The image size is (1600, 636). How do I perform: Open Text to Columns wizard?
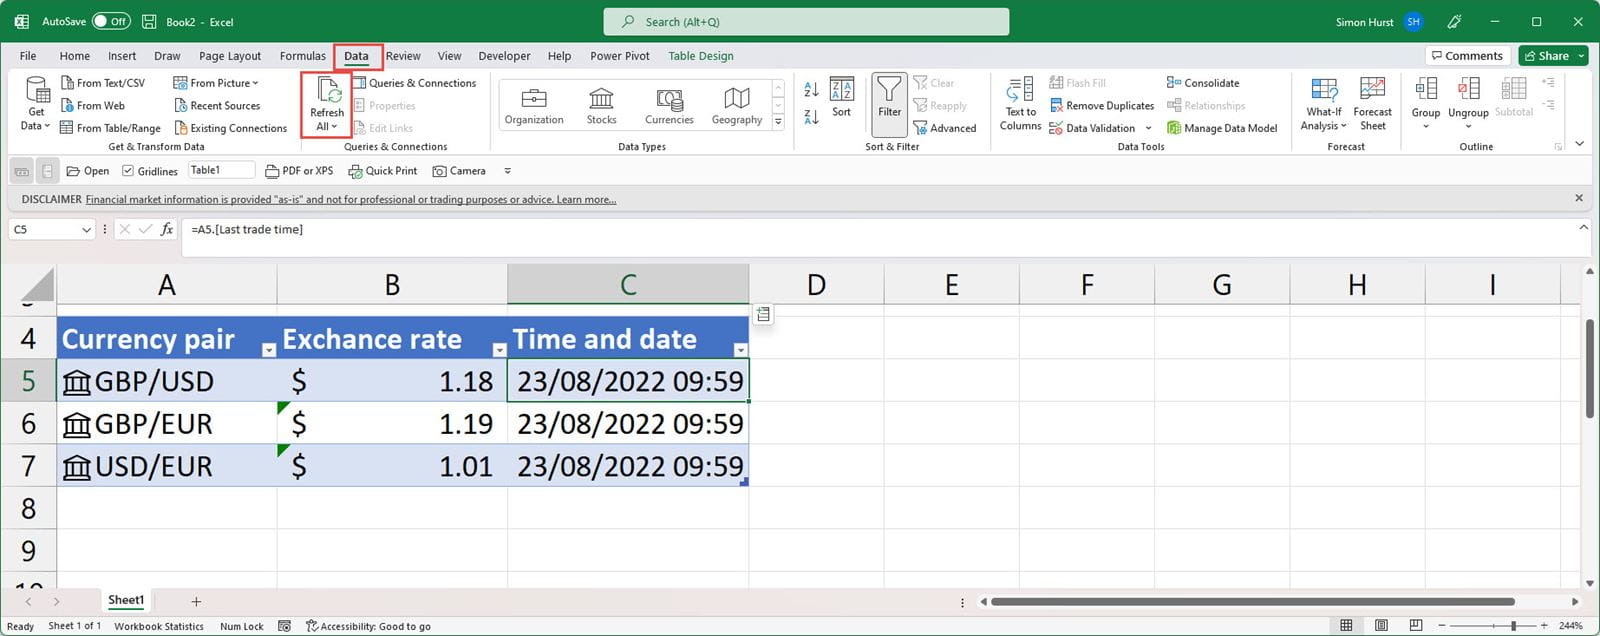click(x=1020, y=104)
